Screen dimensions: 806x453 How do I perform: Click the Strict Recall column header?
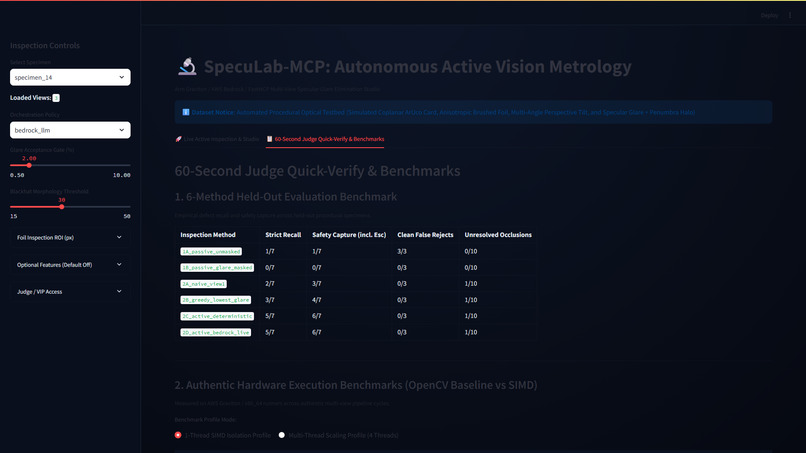click(283, 234)
